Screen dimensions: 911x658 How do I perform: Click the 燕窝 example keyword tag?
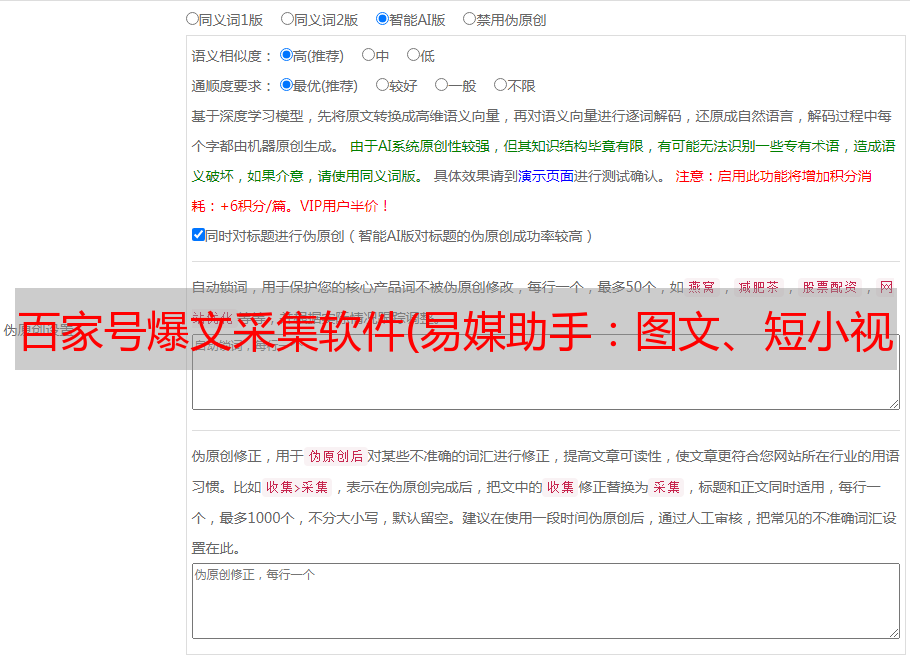pos(701,287)
